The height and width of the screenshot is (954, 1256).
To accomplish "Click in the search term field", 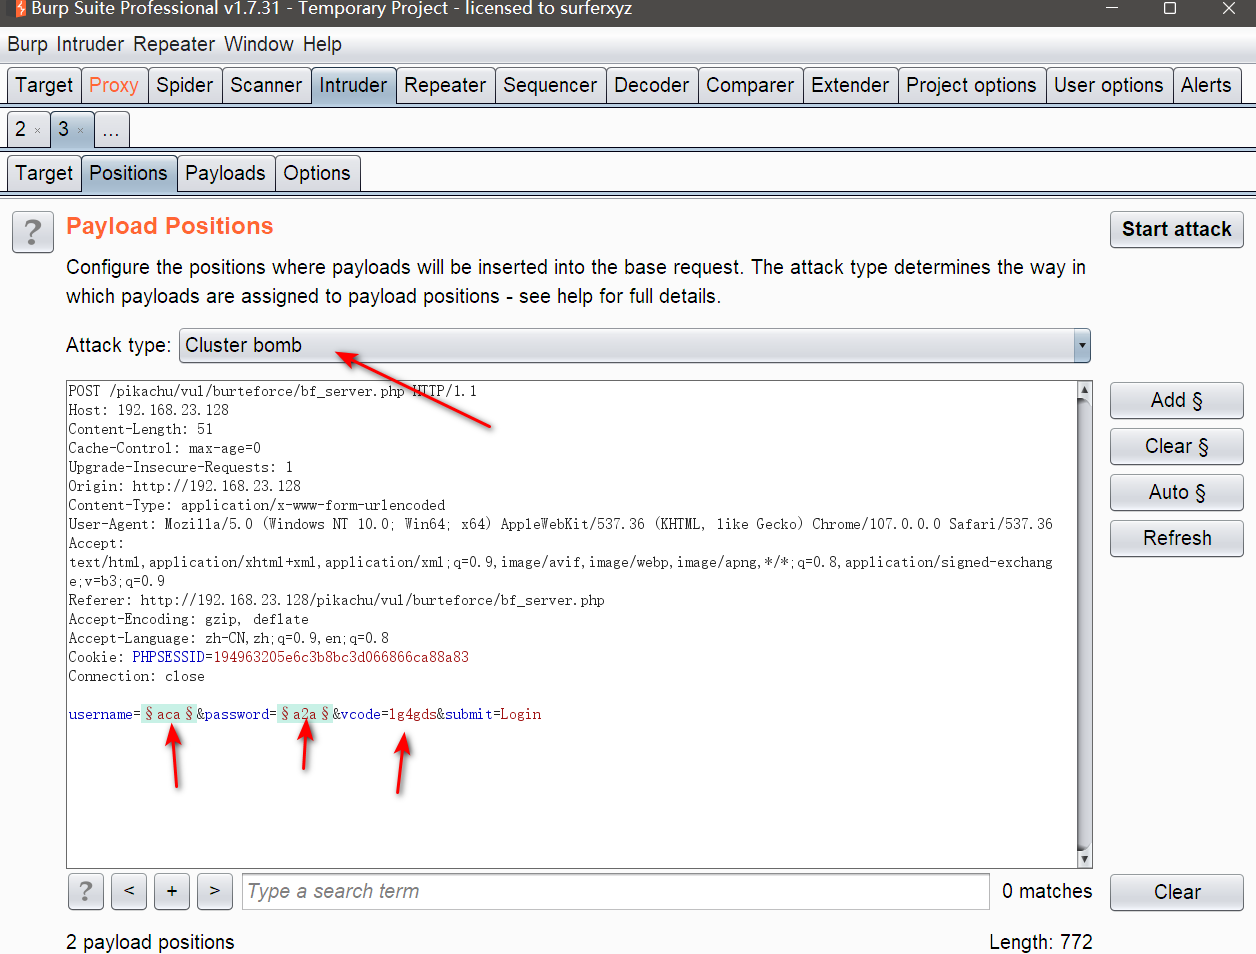I will point(615,891).
